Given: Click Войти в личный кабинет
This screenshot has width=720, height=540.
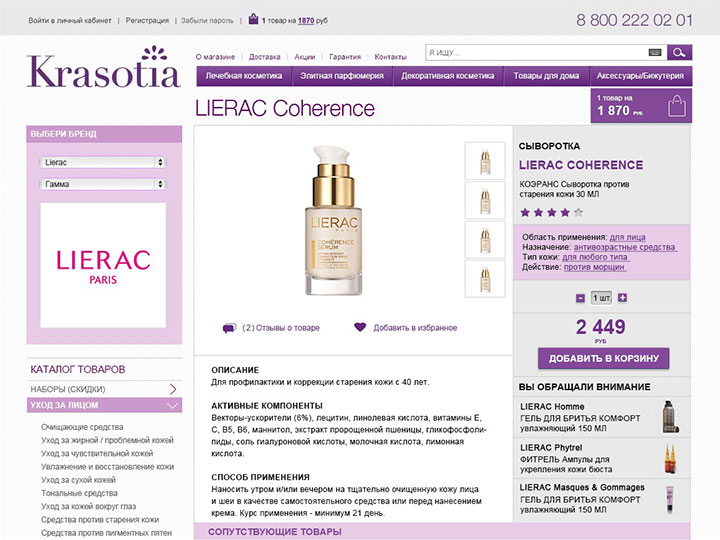Looking at the screenshot, I should (x=70, y=21).
